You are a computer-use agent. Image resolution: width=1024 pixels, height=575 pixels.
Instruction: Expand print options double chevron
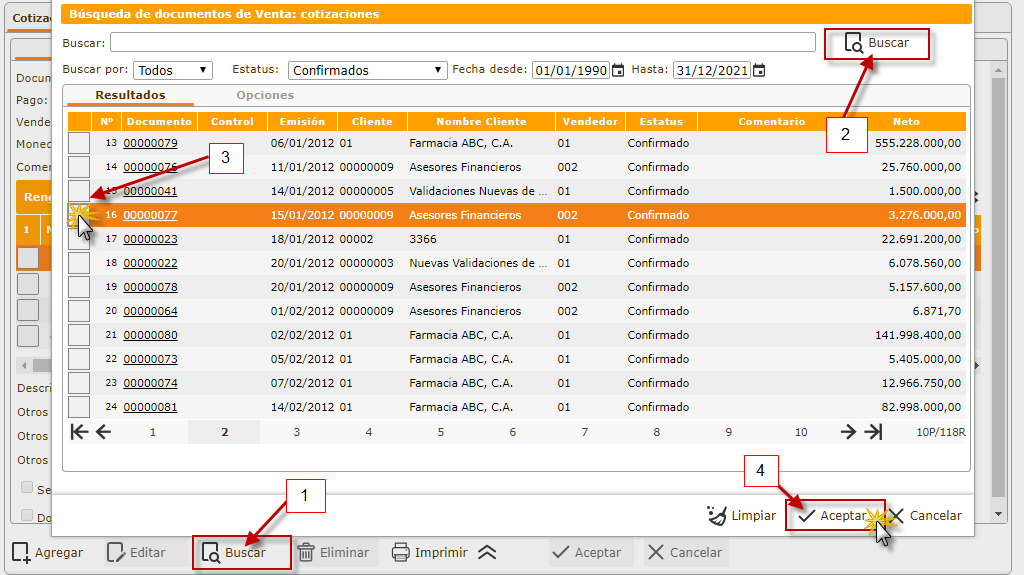click(487, 553)
